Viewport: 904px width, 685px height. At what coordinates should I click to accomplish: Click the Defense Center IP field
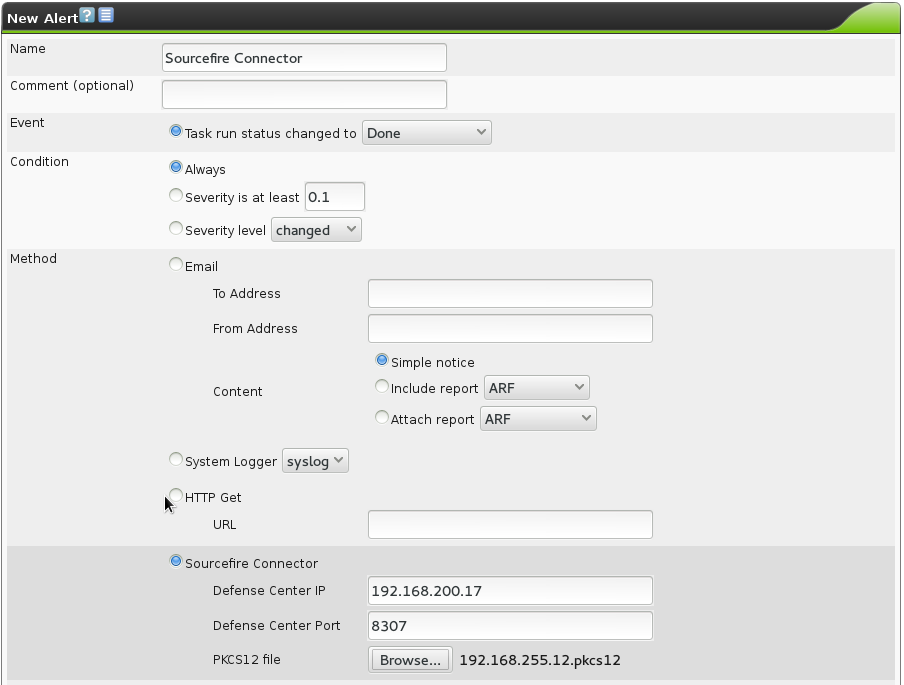point(510,591)
